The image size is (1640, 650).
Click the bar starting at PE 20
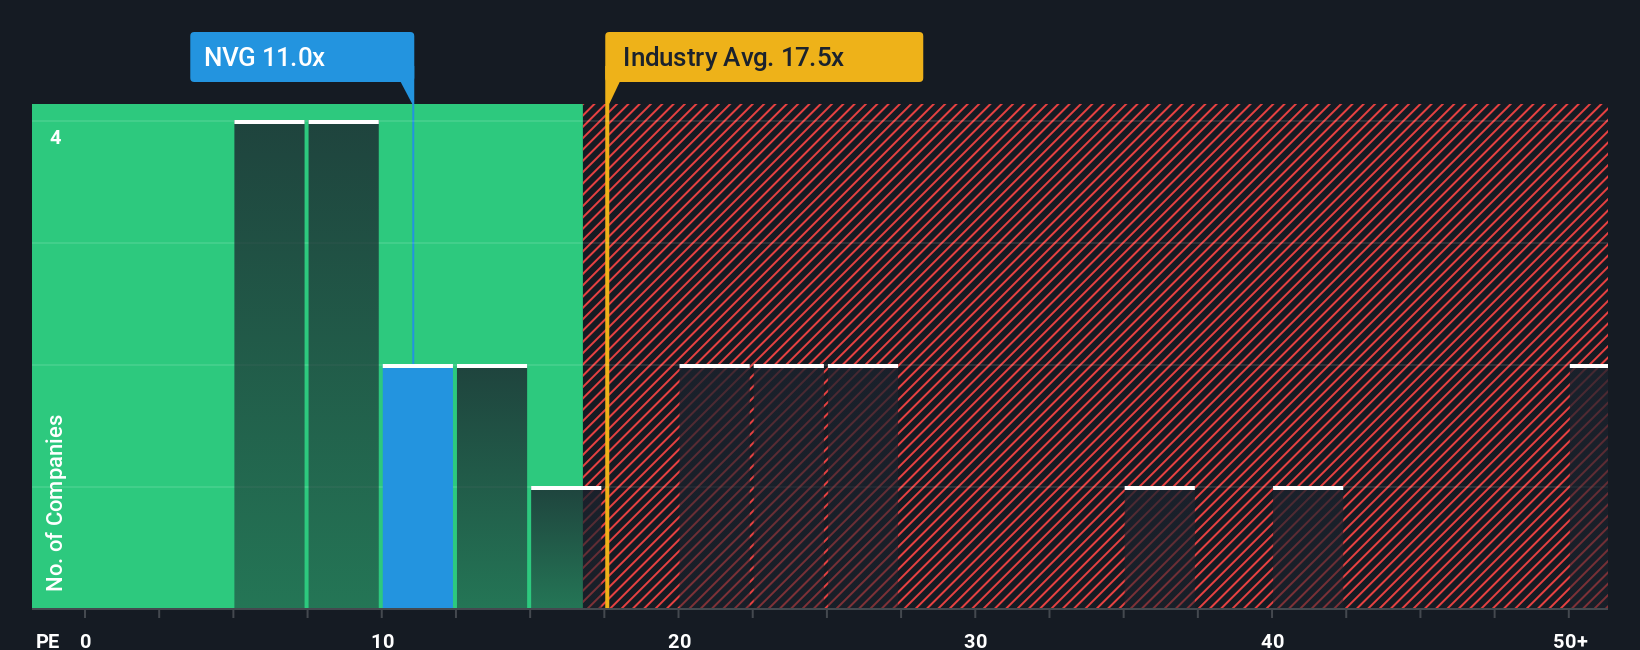[714, 487]
